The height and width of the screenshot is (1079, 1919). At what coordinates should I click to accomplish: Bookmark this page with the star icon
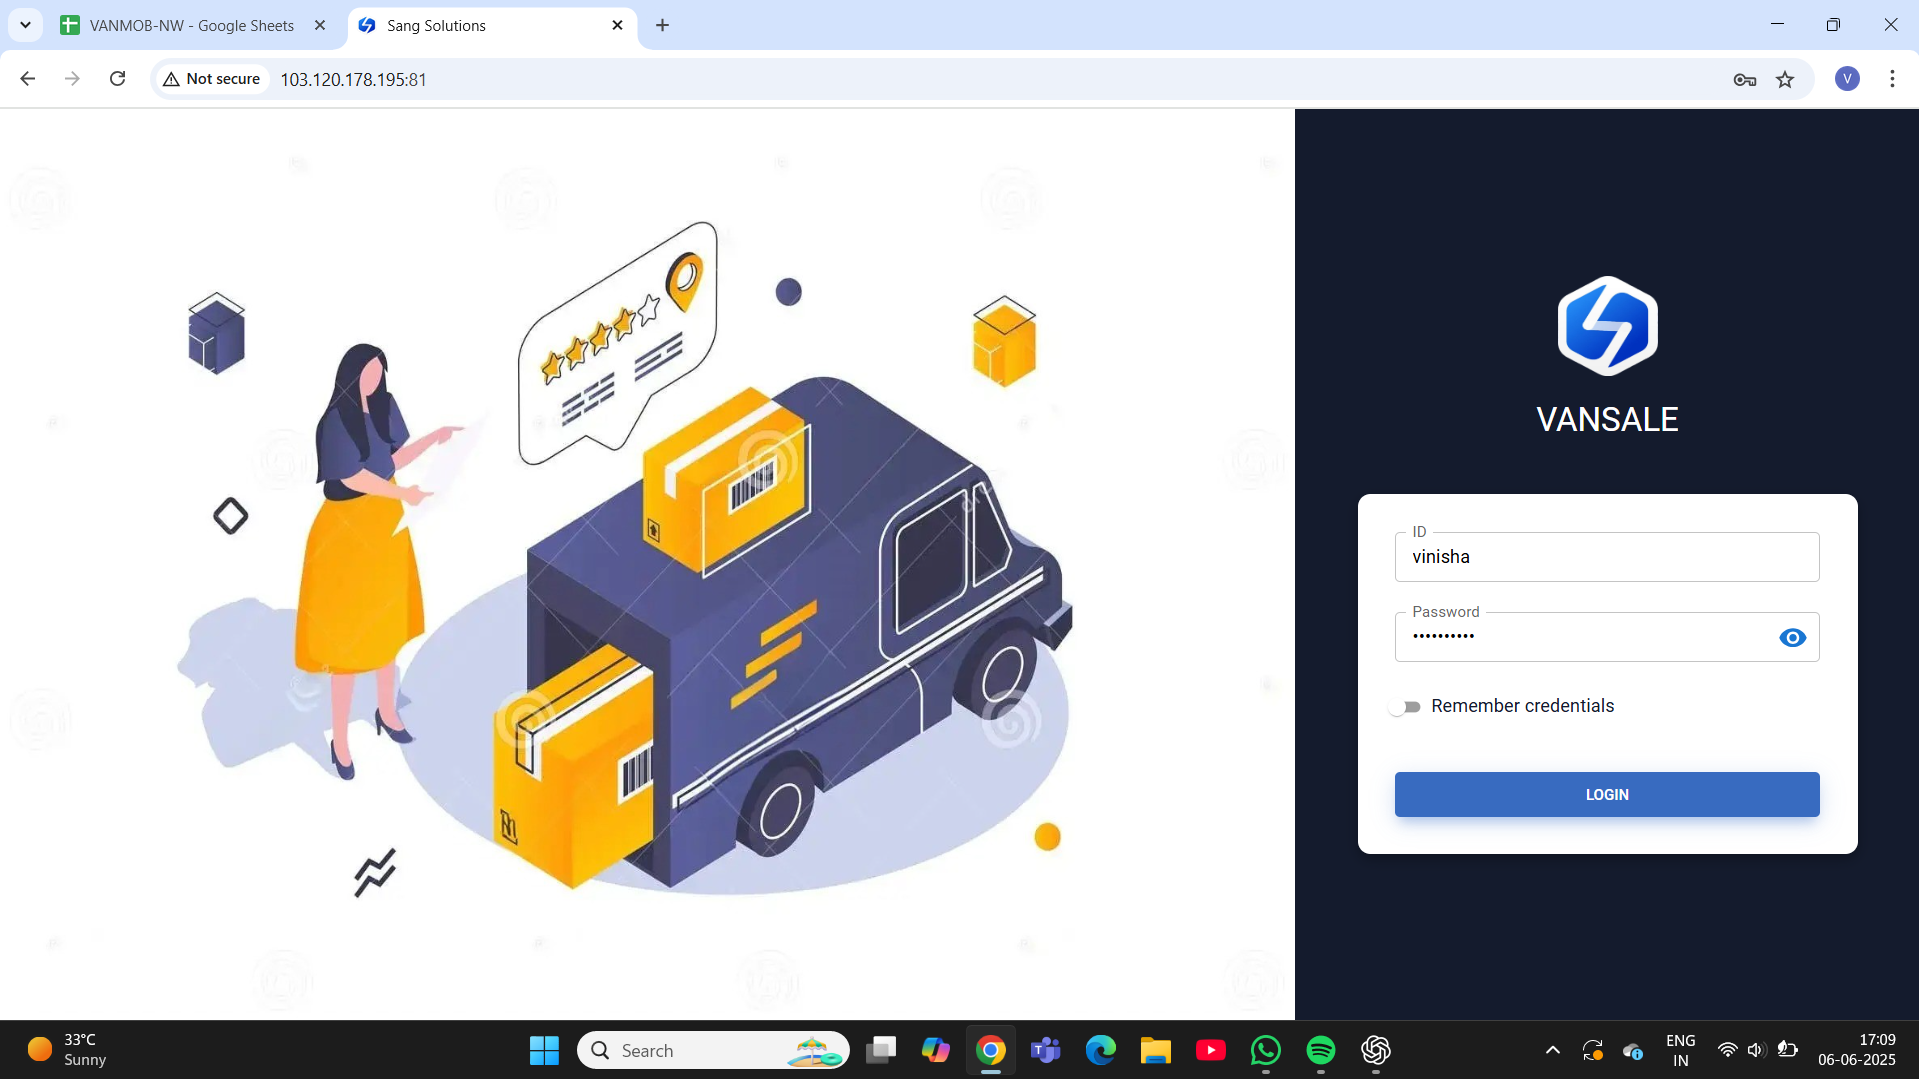point(1785,80)
